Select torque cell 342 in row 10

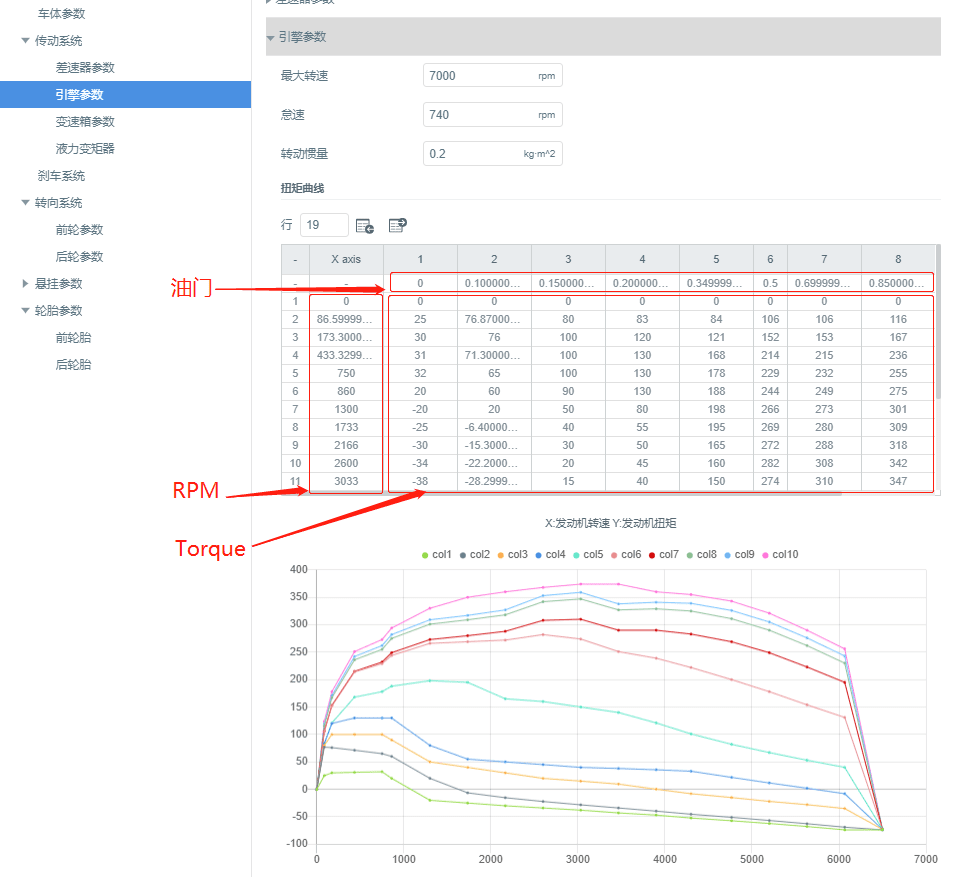(x=898, y=463)
